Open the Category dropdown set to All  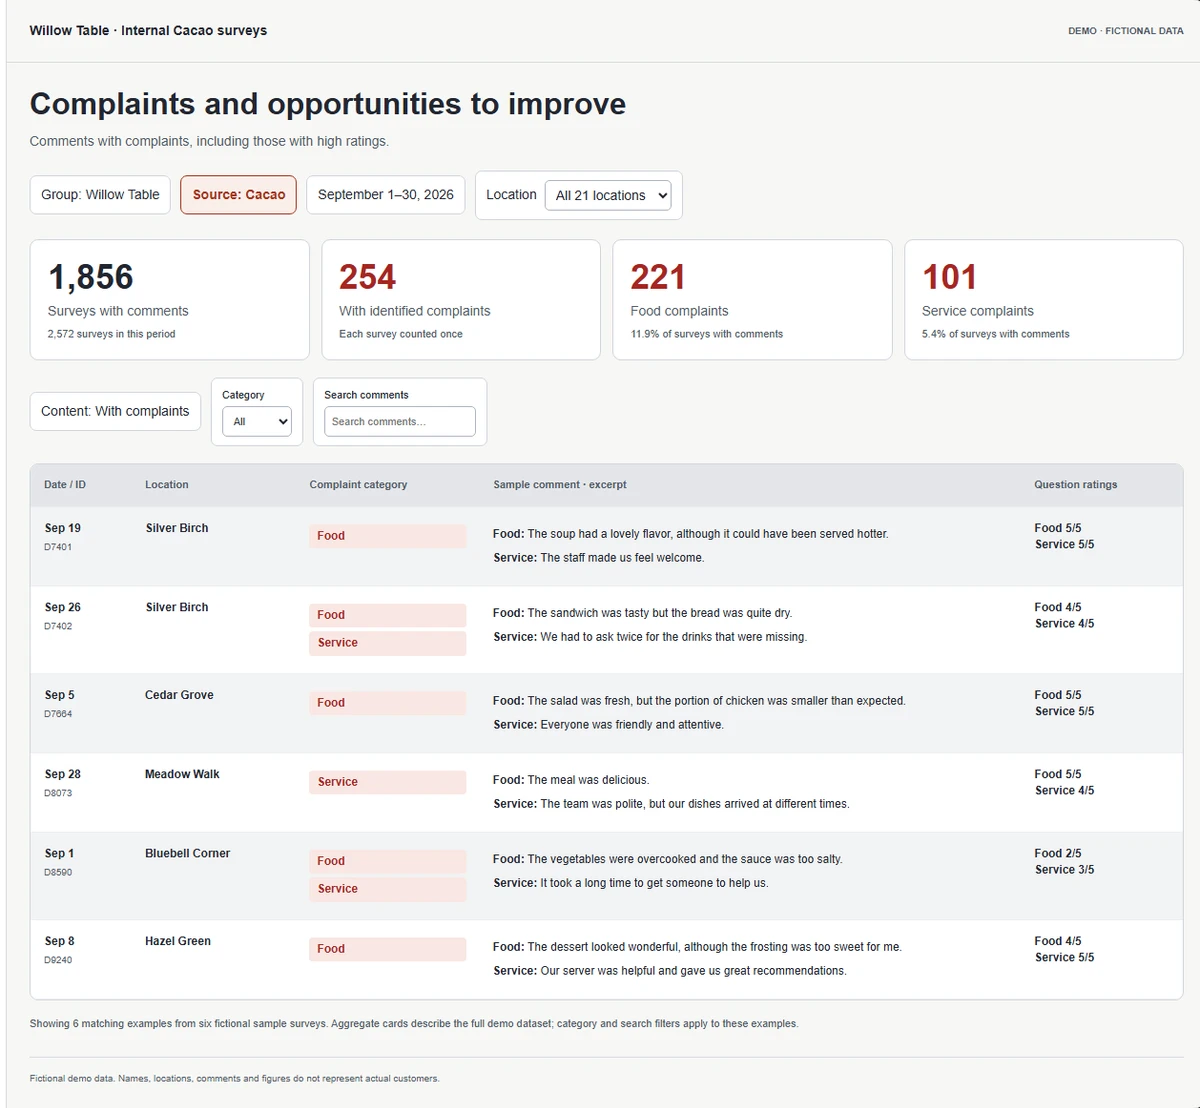click(257, 421)
